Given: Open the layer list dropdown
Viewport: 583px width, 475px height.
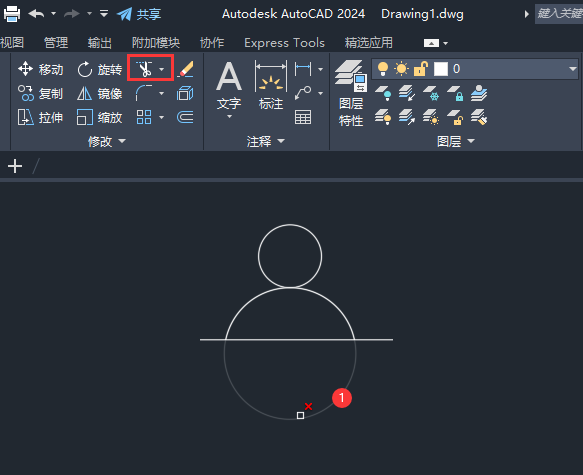Looking at the screenshot, I should click(x=573, y=69).
